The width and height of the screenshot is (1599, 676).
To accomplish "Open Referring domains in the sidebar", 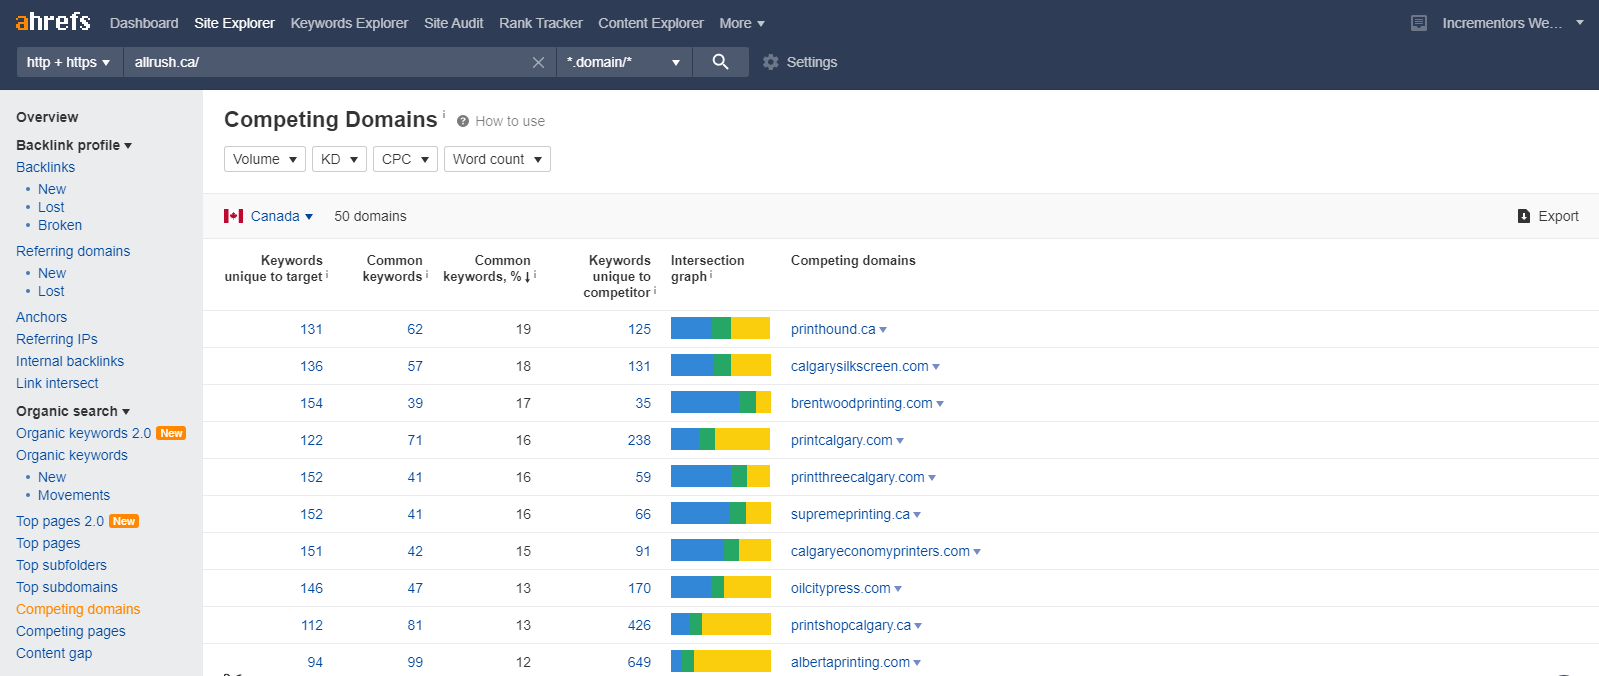I will (x=73, y=251).
